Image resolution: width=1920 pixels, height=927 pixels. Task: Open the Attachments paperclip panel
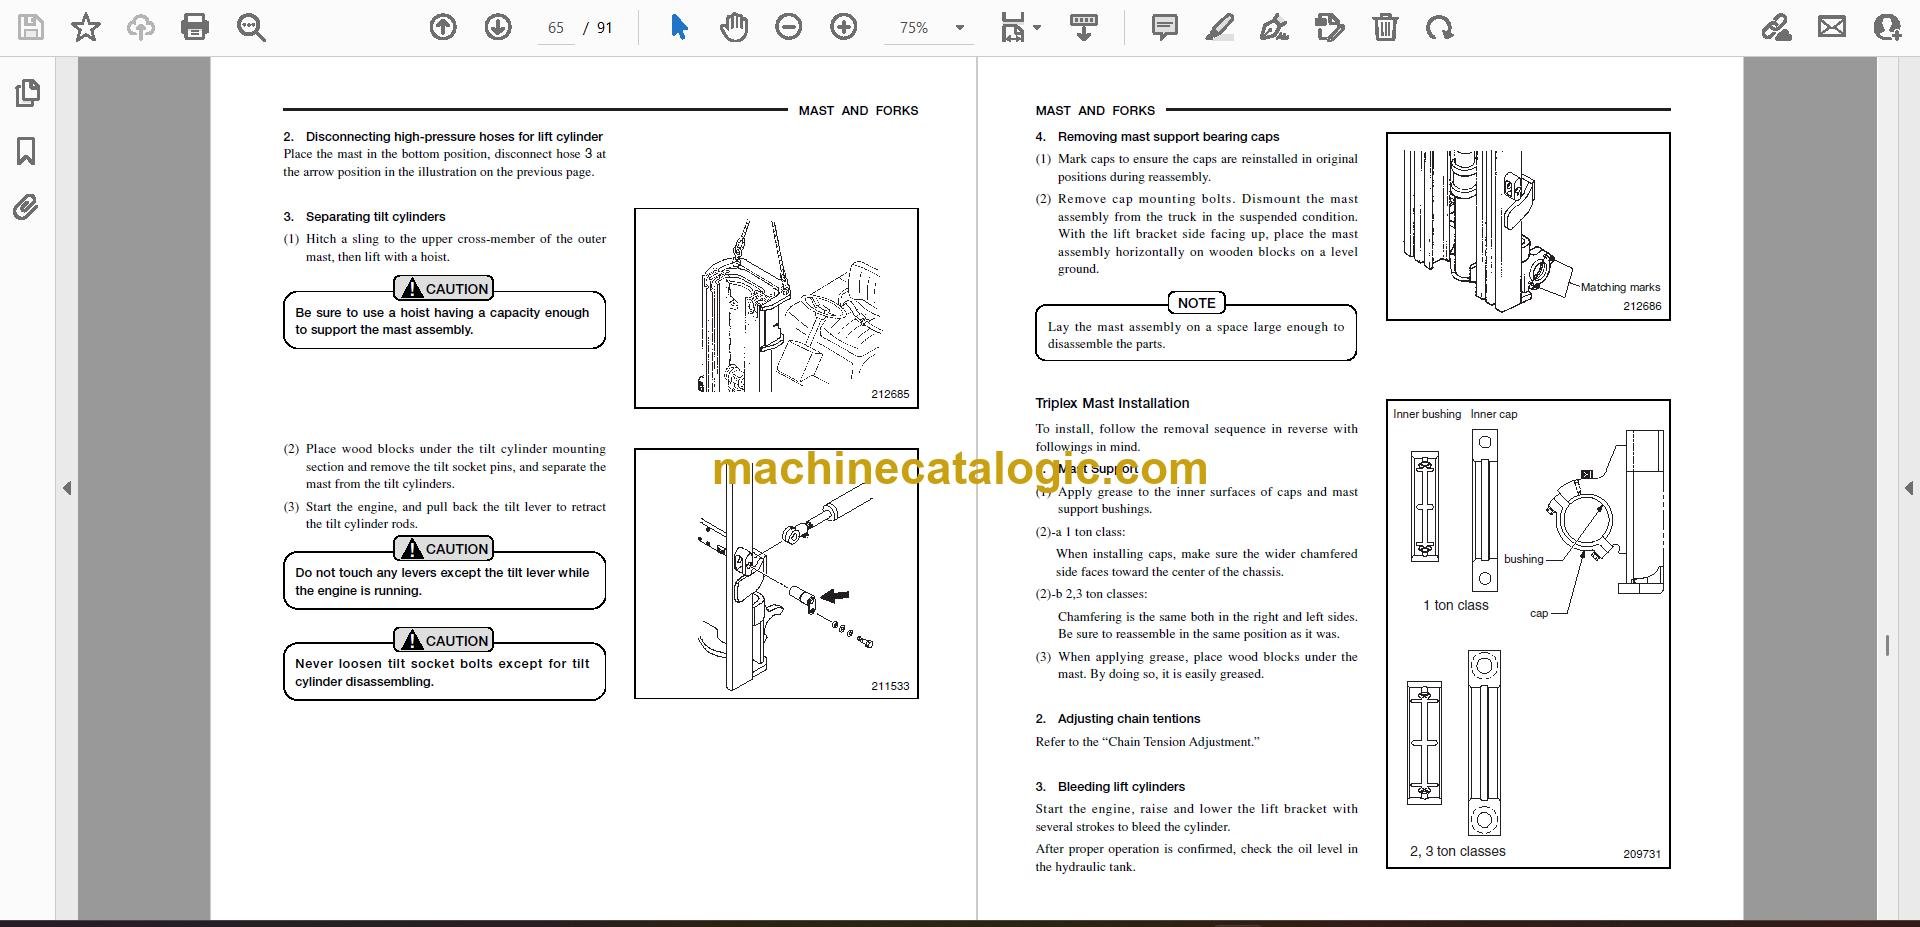[27, 208]
